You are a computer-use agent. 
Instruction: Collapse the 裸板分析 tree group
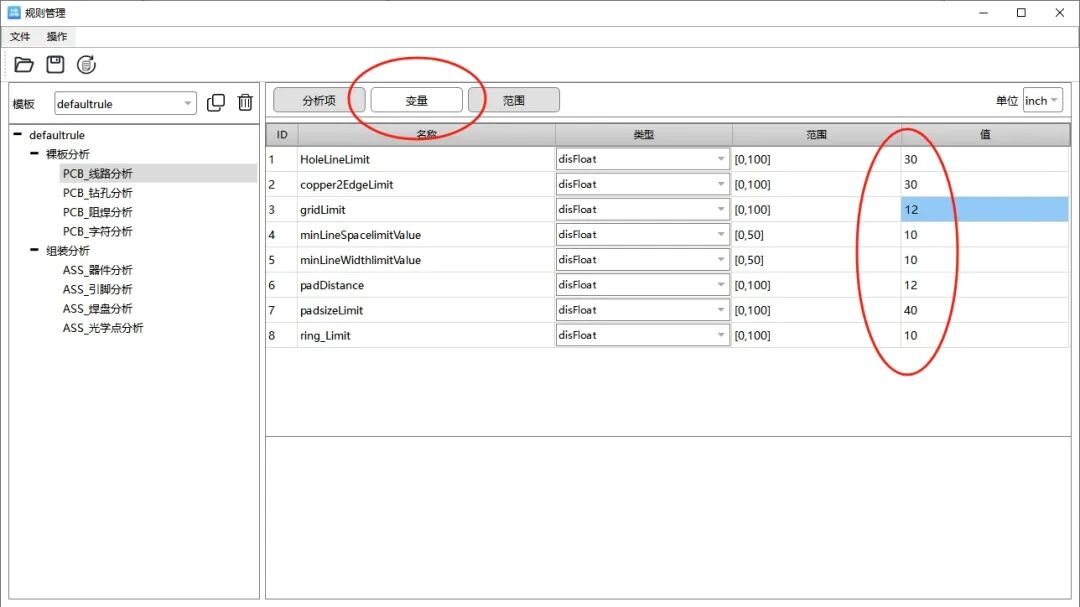[34, 154]
